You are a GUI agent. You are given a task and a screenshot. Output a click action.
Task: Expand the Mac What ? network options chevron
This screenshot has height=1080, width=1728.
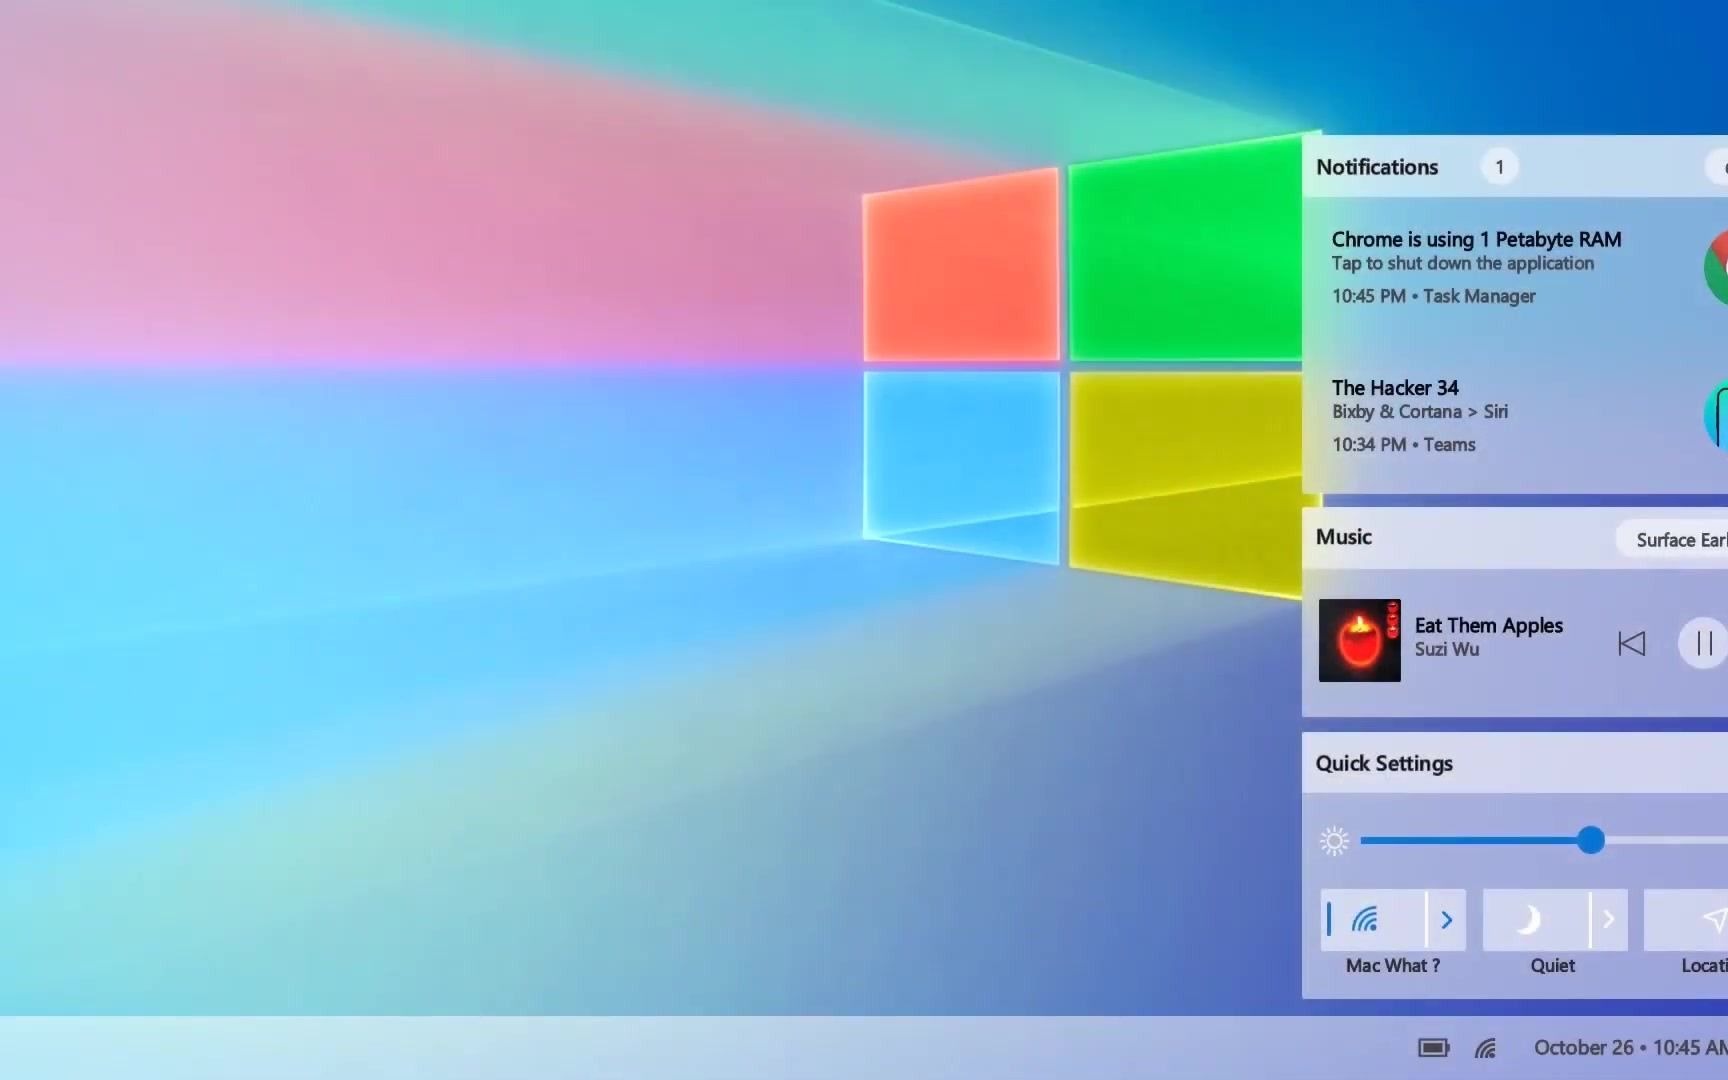(x=1447, y=920)
